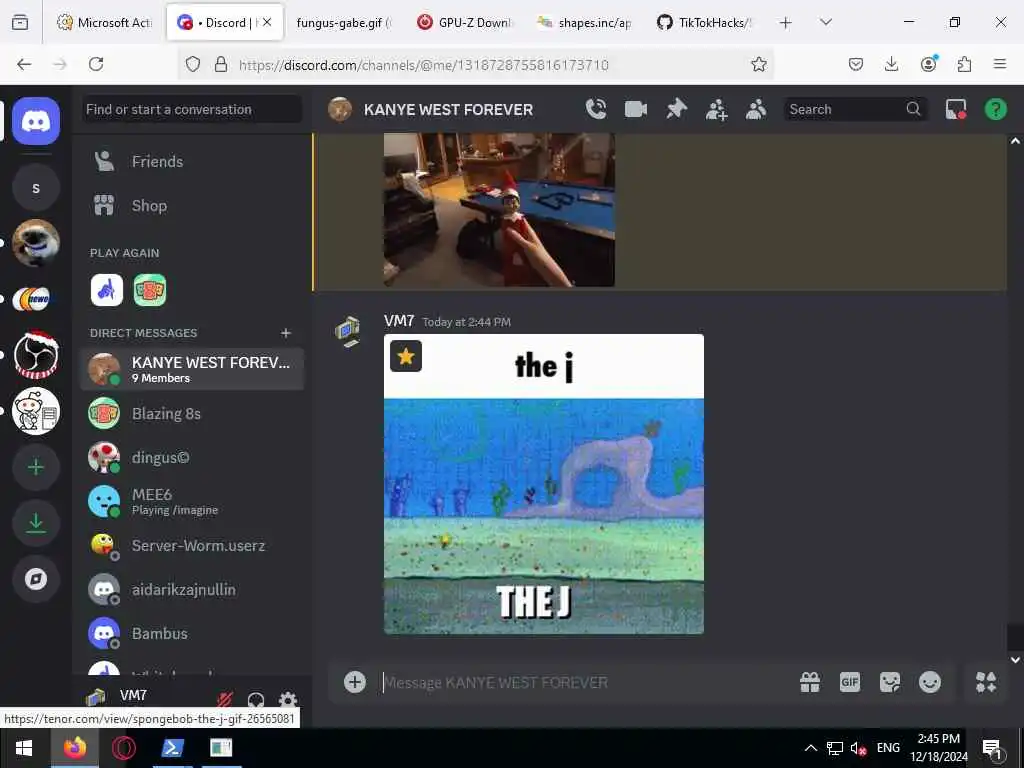1024x768 pixels.
Task: Start a video call with the camera icon
Action: [635, 109]
